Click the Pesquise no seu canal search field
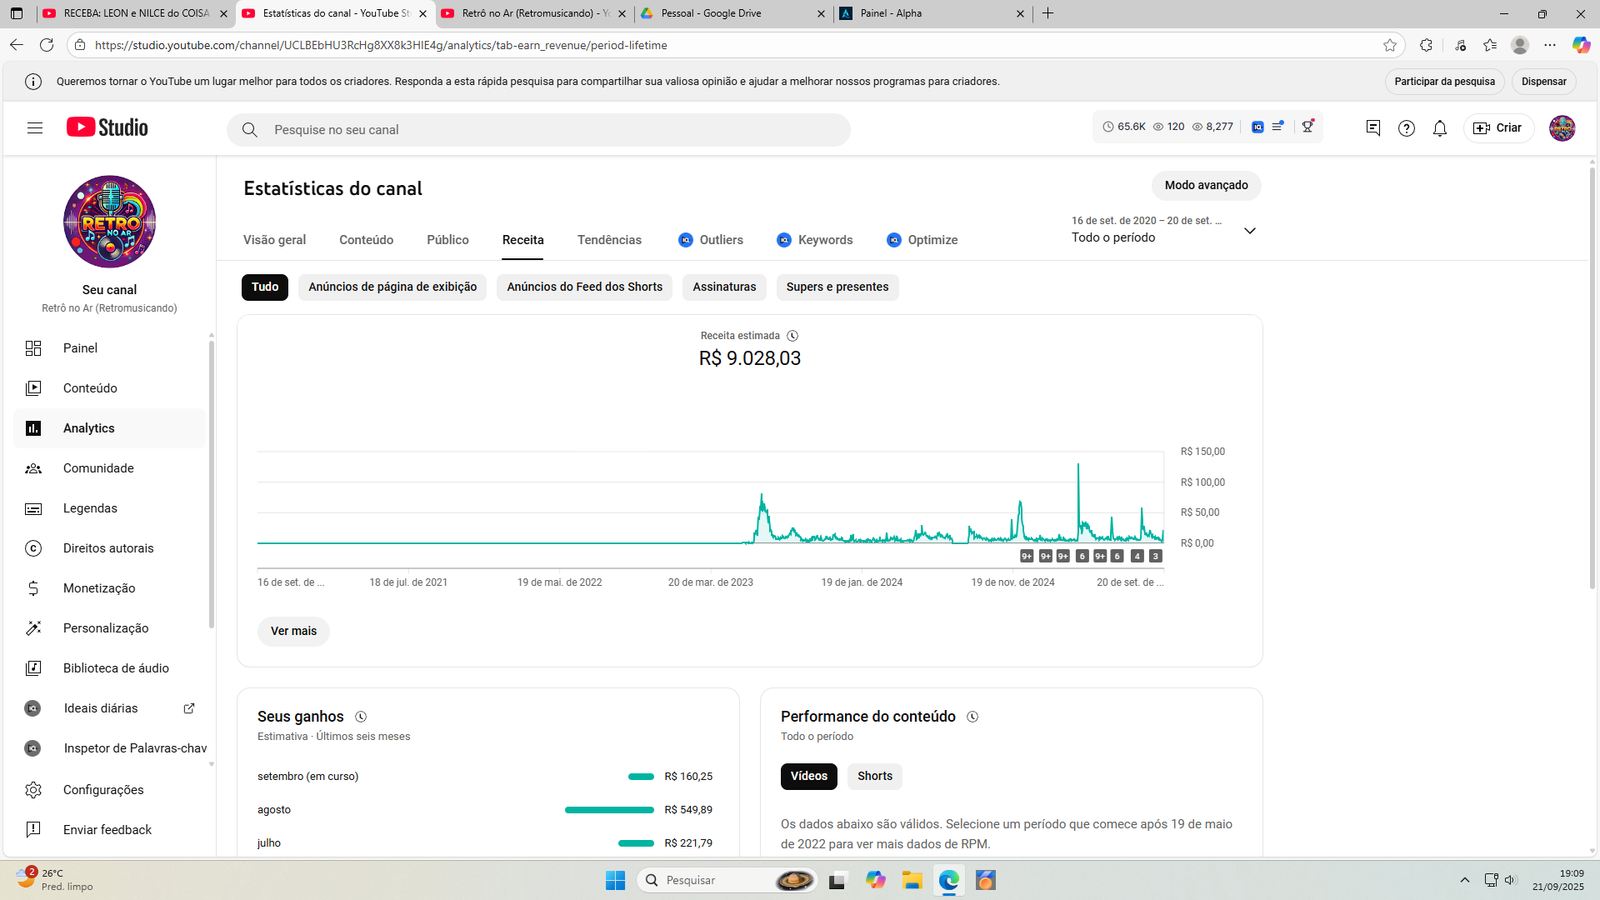Image resolution: width=1600 pixels, height=900 pixels. pos(539,130)
